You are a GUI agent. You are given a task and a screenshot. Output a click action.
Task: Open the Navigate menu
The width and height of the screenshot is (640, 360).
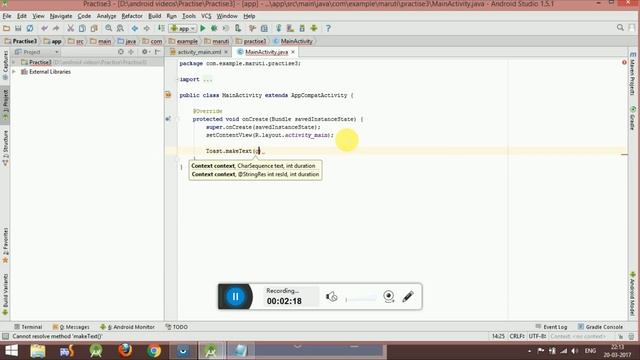point(61,16)
